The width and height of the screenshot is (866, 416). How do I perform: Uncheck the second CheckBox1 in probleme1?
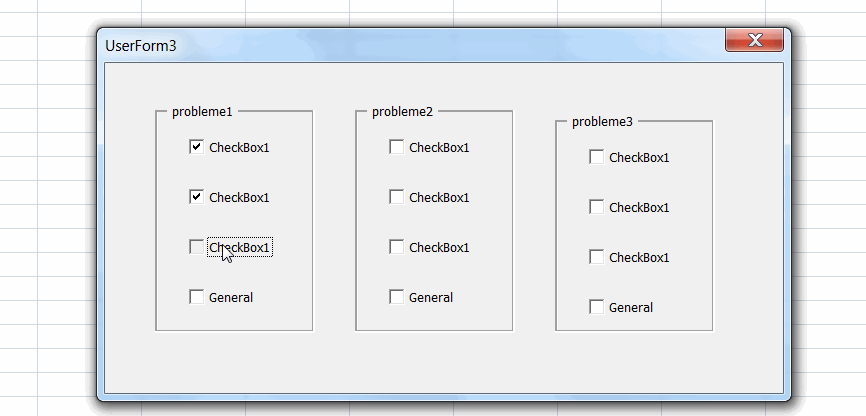click(196, 197)
